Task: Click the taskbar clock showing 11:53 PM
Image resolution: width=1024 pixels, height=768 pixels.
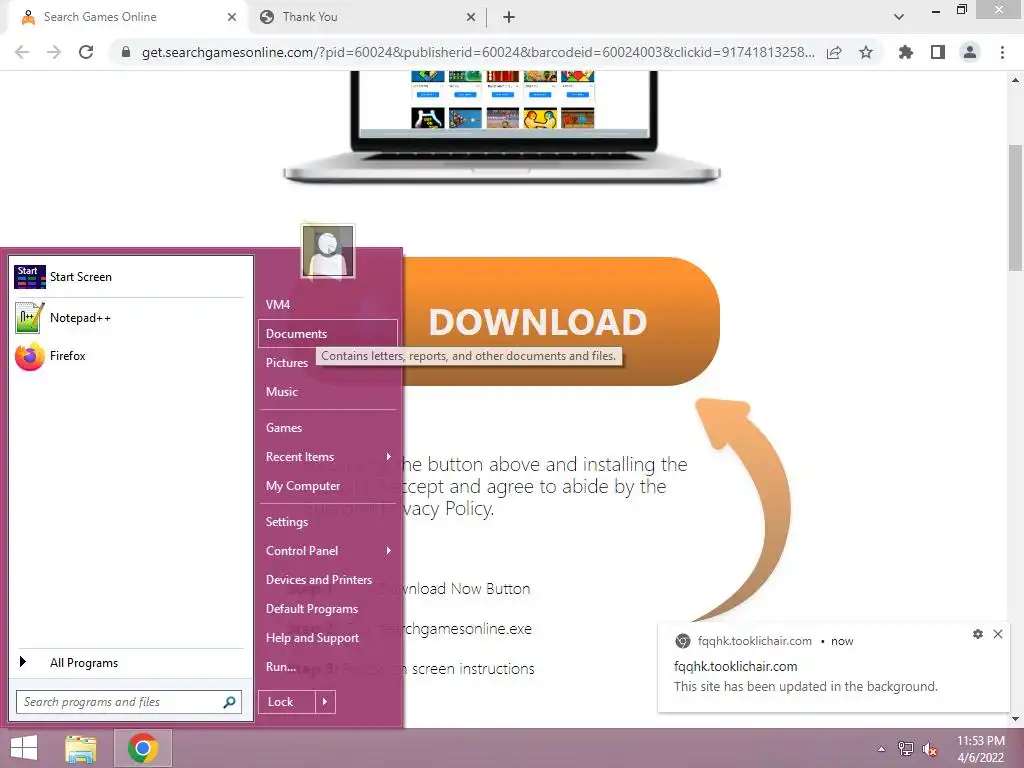Action: click(x=980, y=749)
